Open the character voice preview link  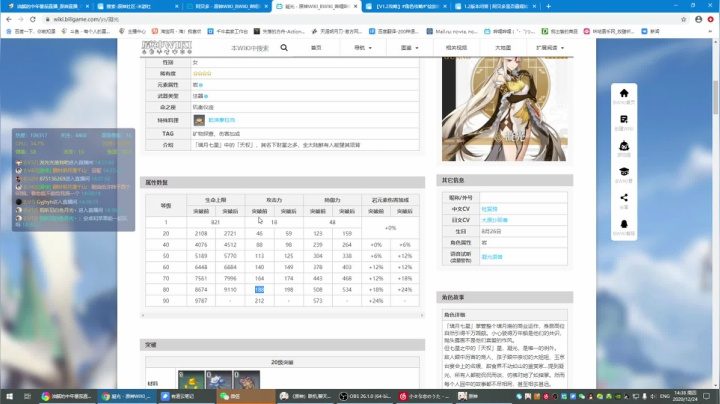[492, 257]
